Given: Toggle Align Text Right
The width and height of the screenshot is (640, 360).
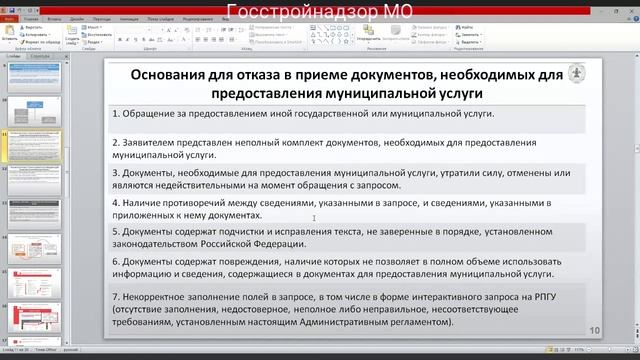Looking at the screenshot, I should click(213, 40).
